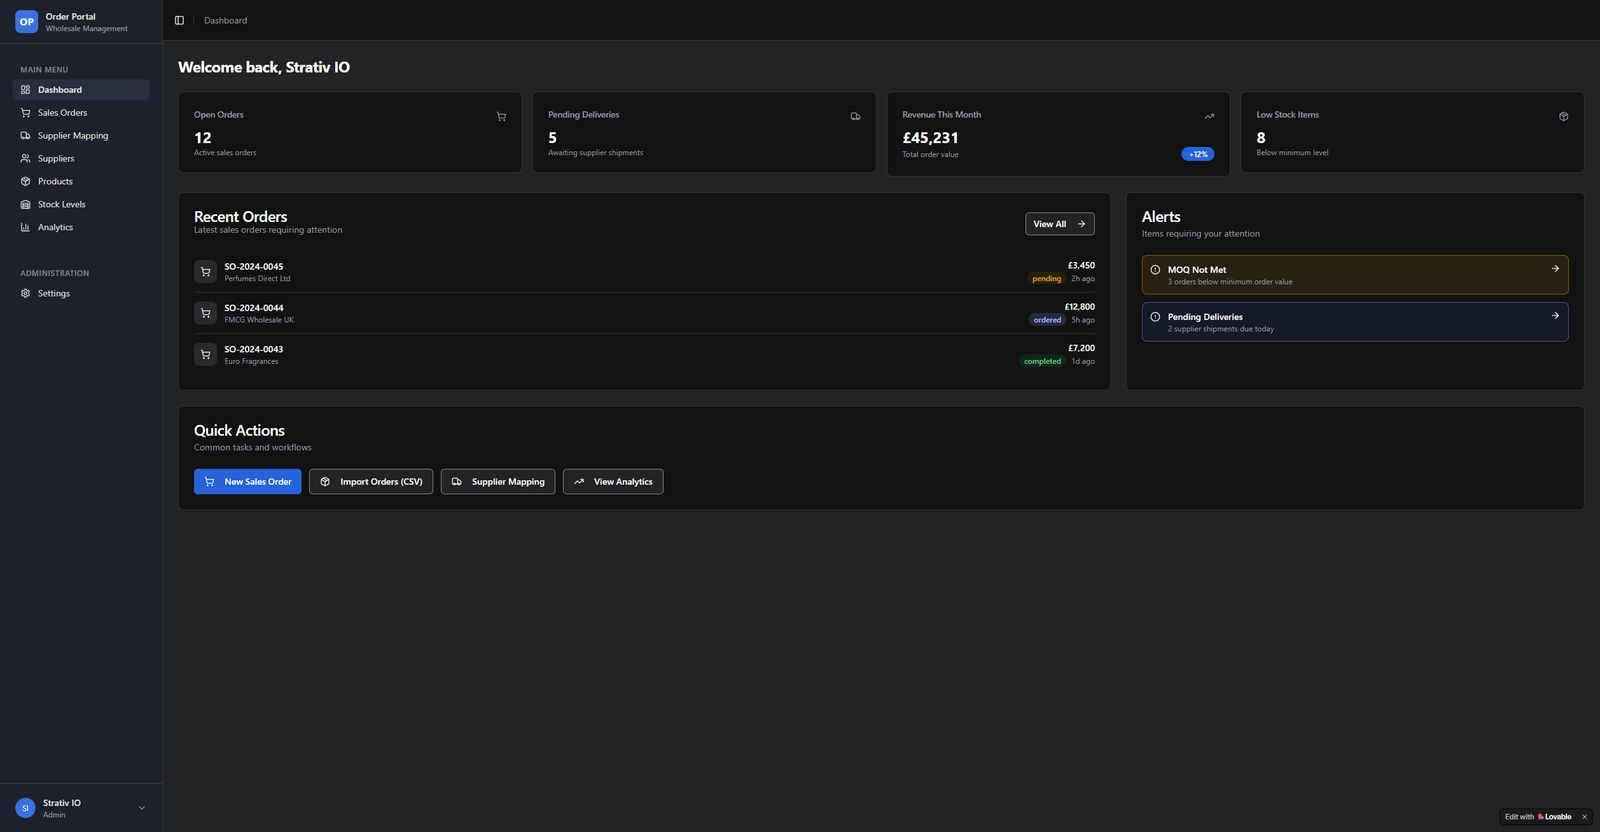This screenshot has width=1600, height=832.
Task: Click the completed status badge
Action: [x=1042, y=361]
